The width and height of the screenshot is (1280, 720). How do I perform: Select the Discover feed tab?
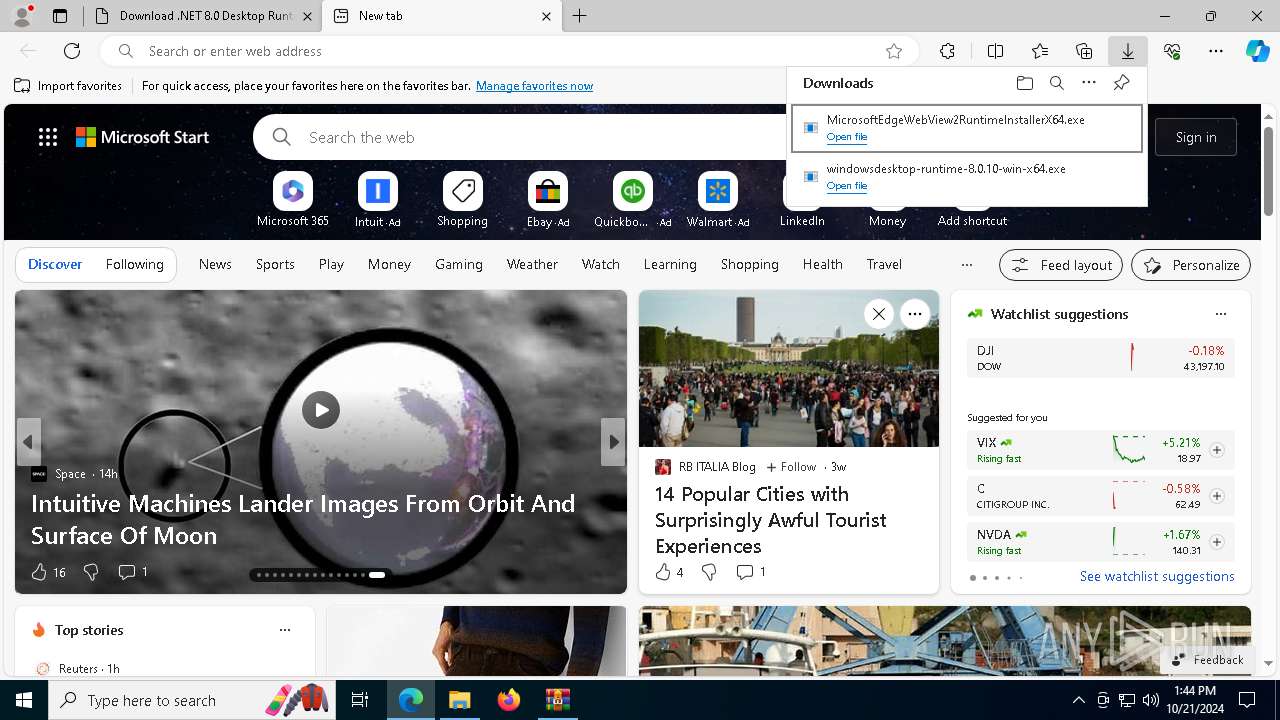point(55,264)
